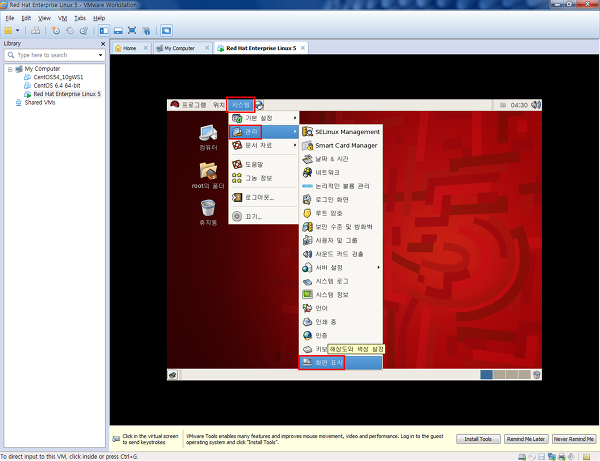600x461 pixels.
Task: Click the send Ctrl+Alt+Del toolbar icon
Action: 36,30
